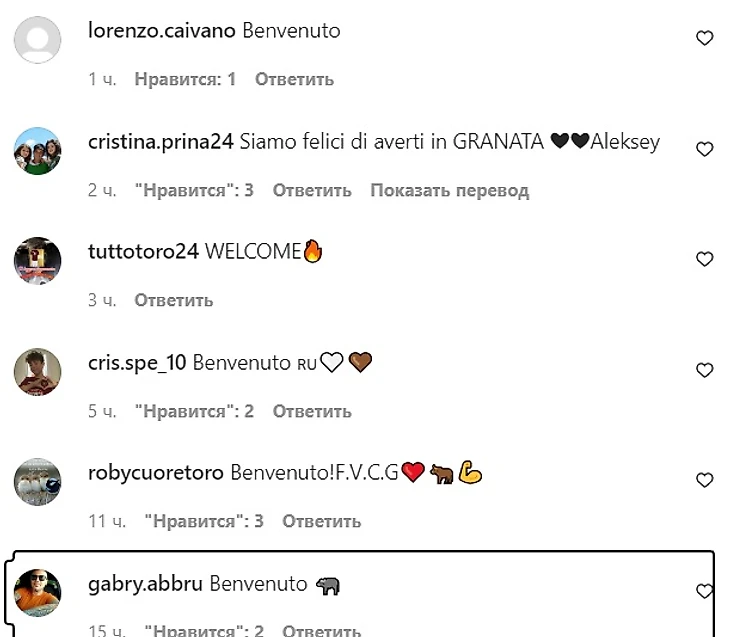Tap the heart beside gabry.abbru's comment

(x=704, y=590)
